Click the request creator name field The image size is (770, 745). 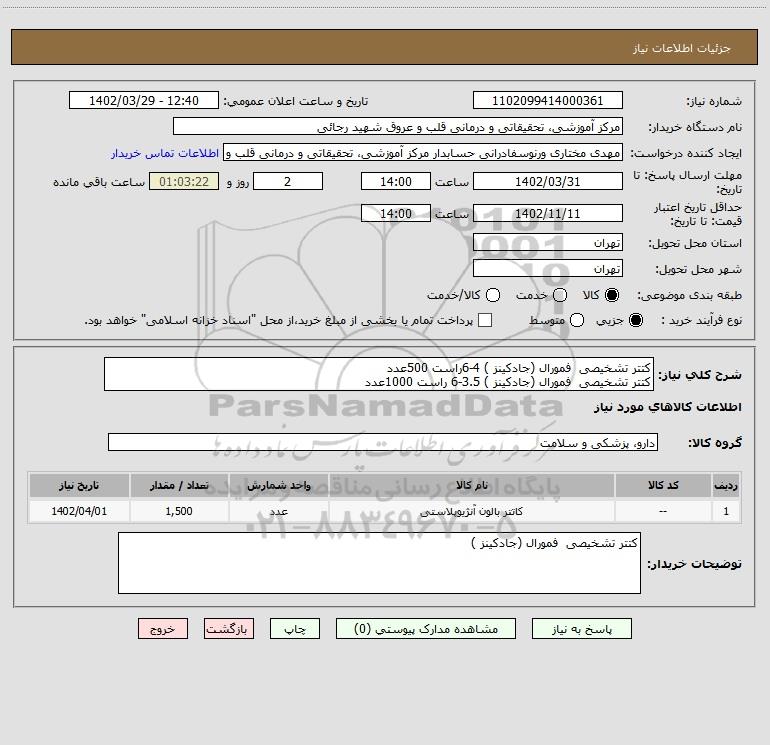423,152
